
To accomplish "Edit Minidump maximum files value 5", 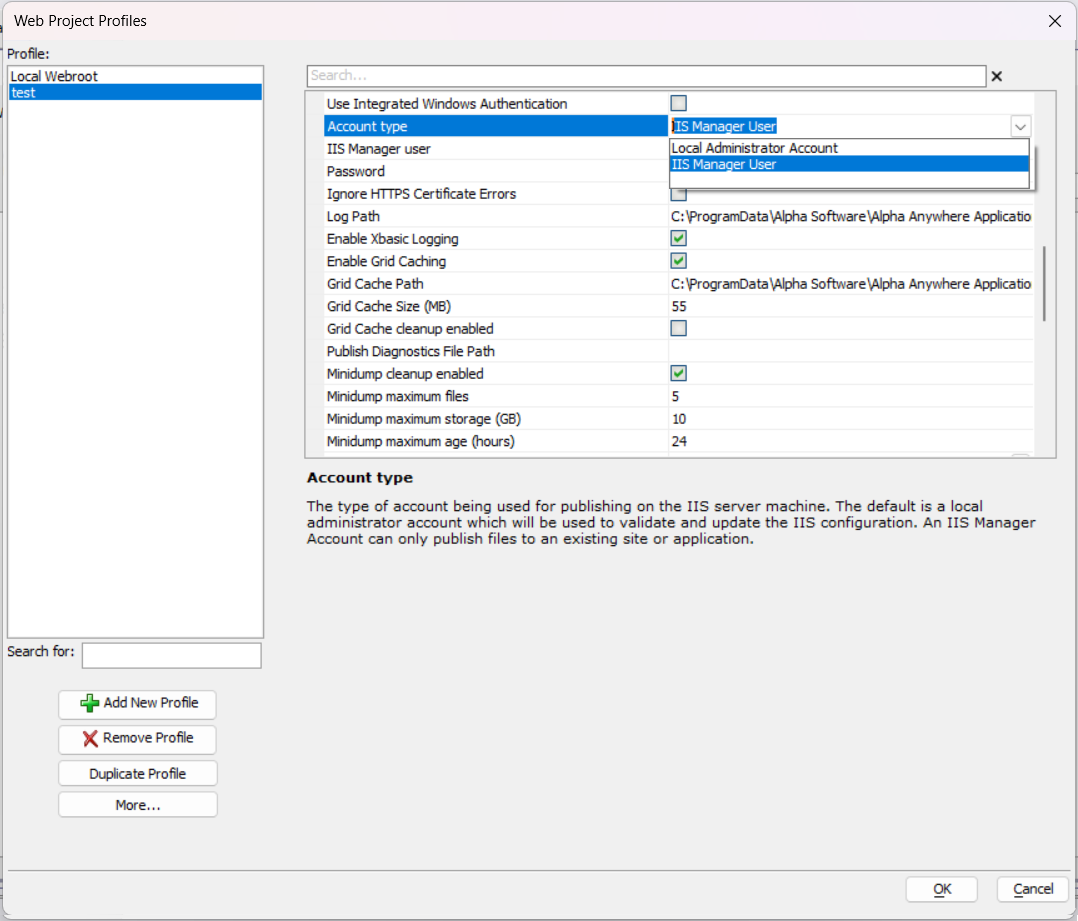I will 850,397.
